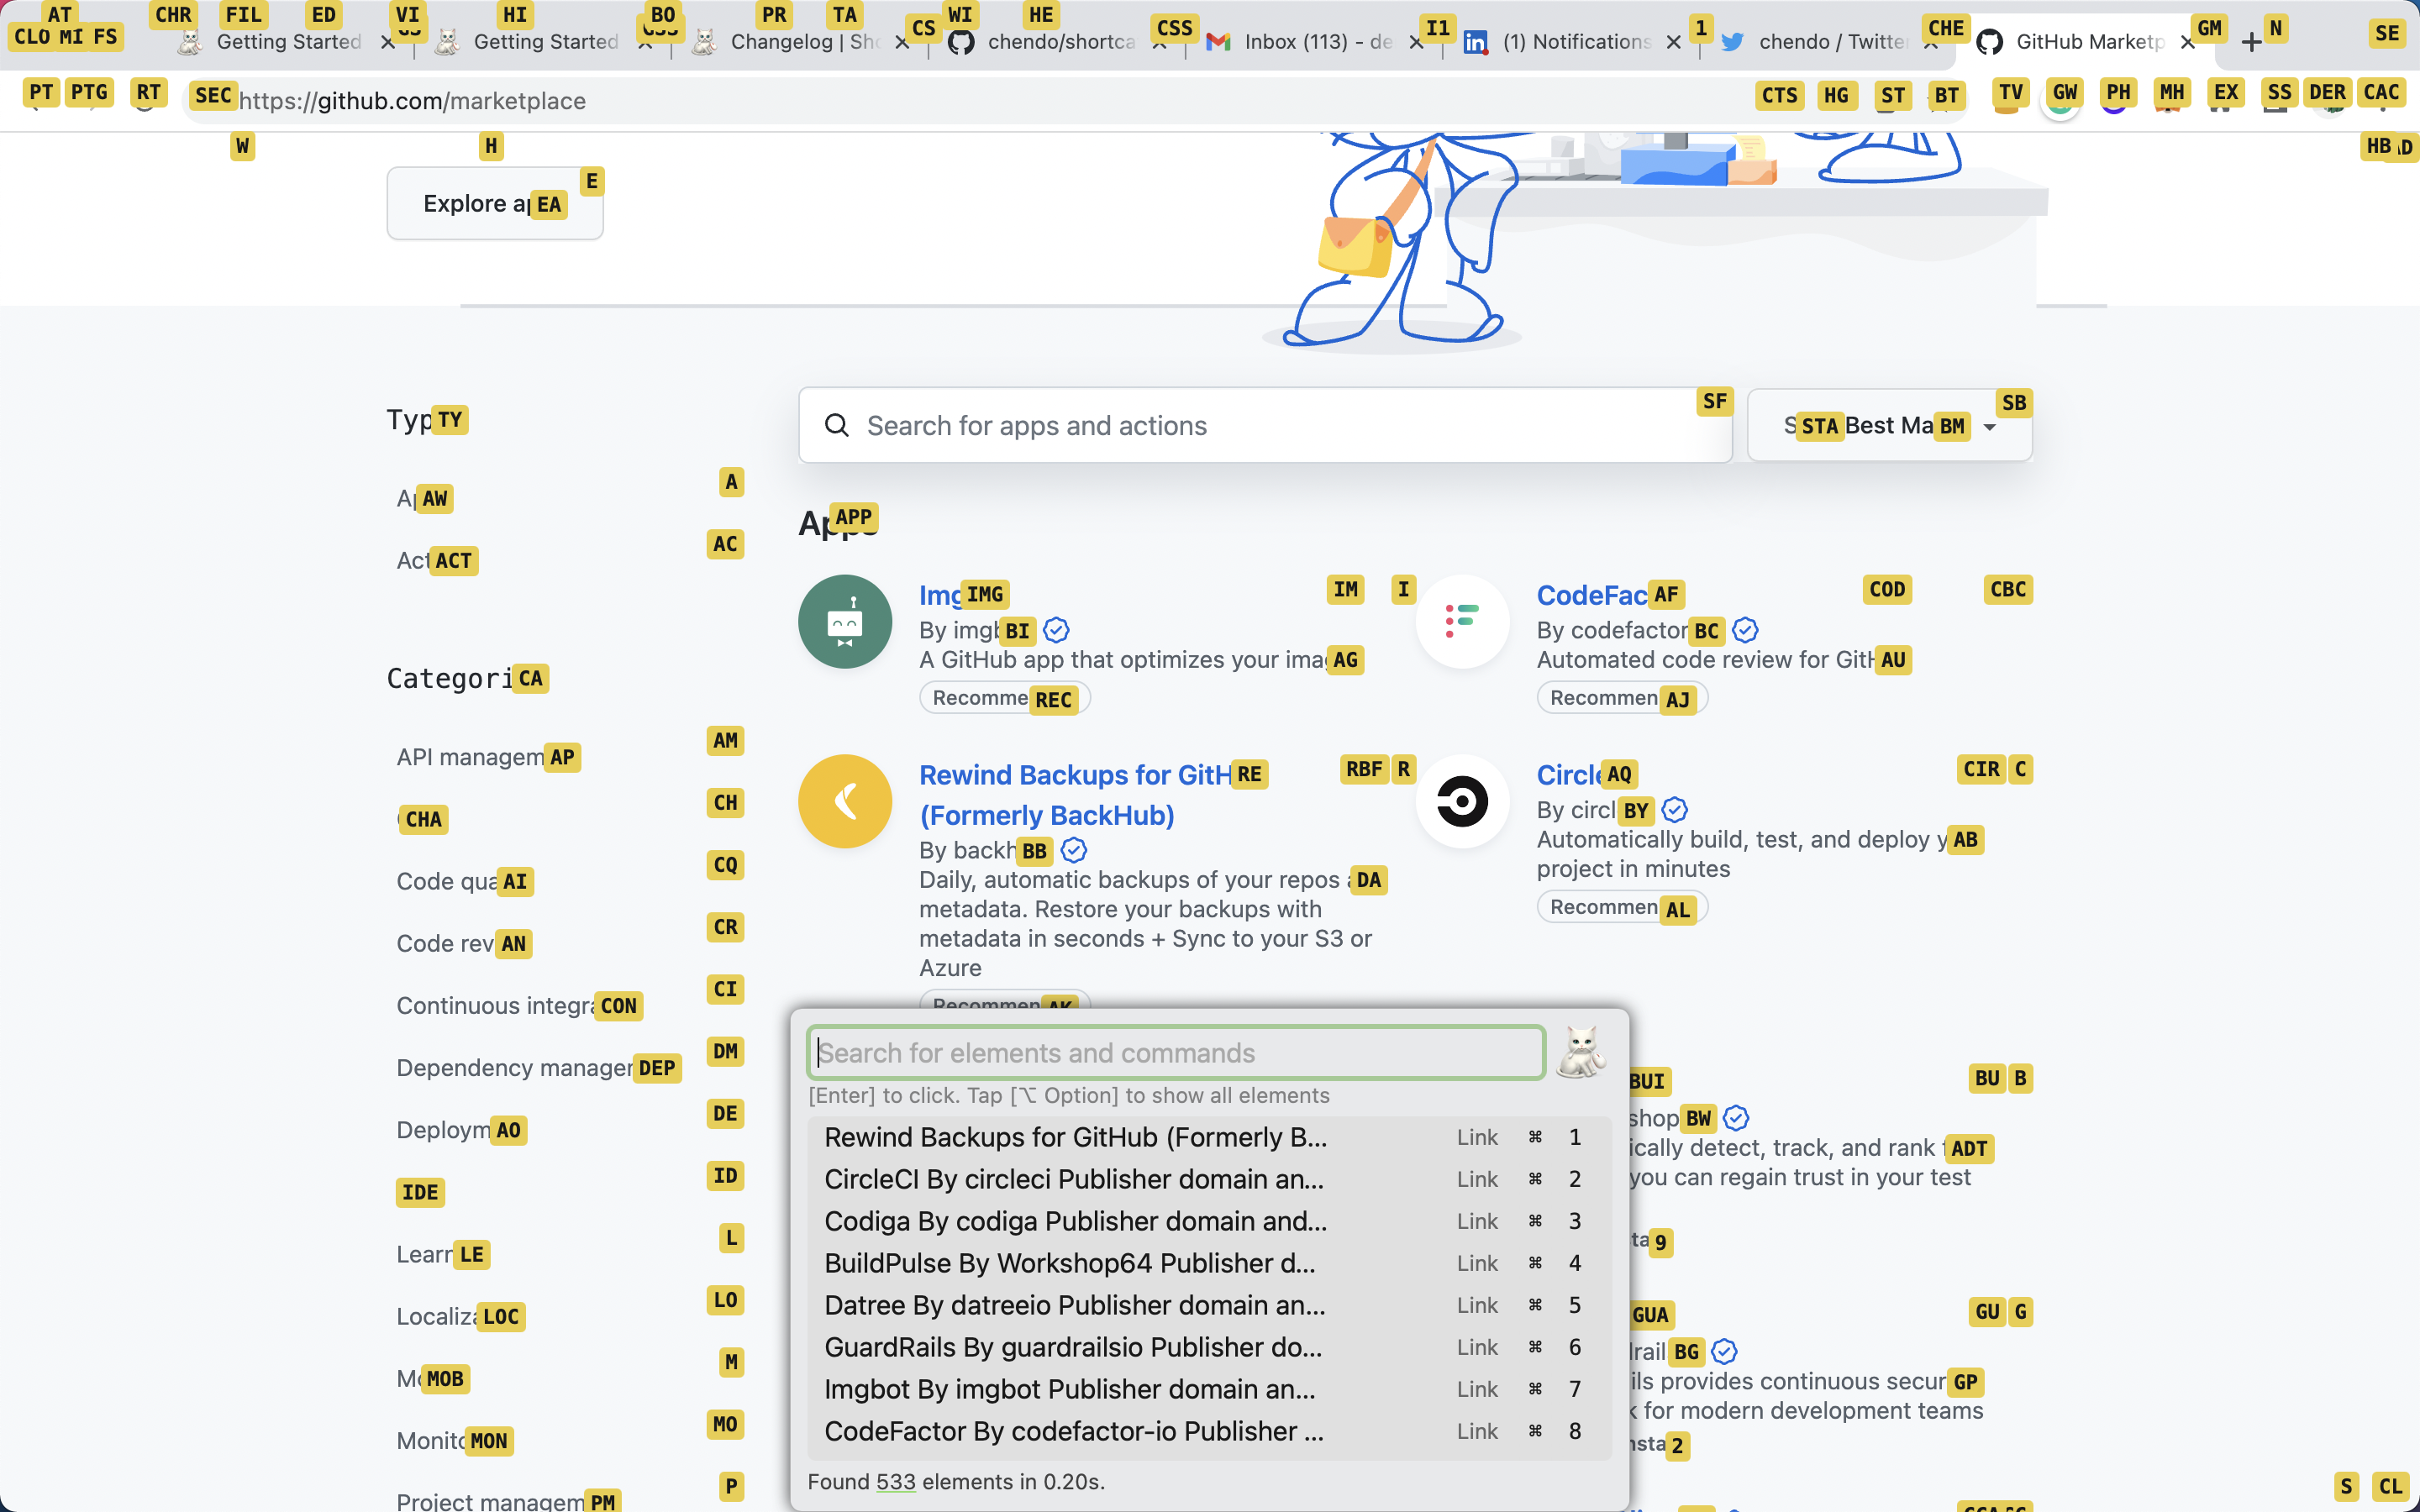
Task: Click the LinkedIn favicon on the Notifications tab
Action: (1475, 42)
